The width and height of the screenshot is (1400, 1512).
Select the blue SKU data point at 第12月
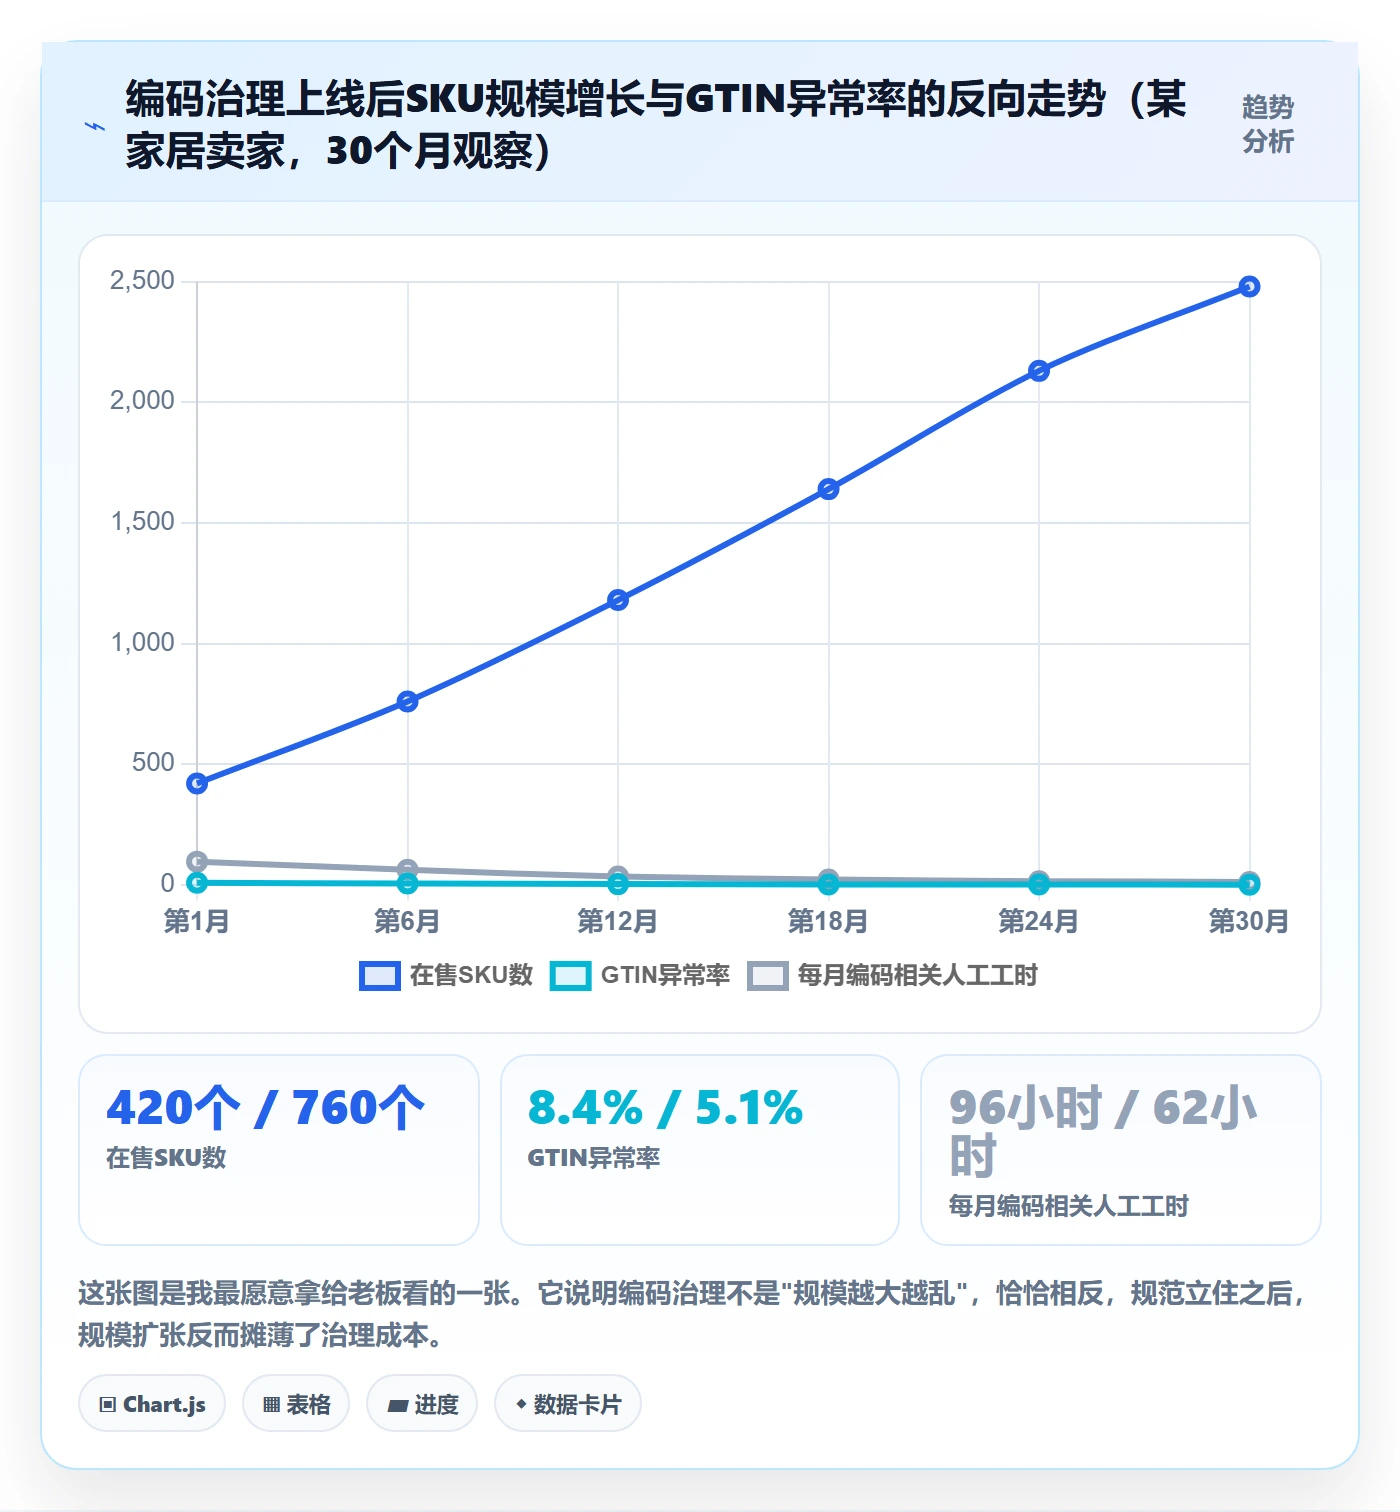coord(618,600)
